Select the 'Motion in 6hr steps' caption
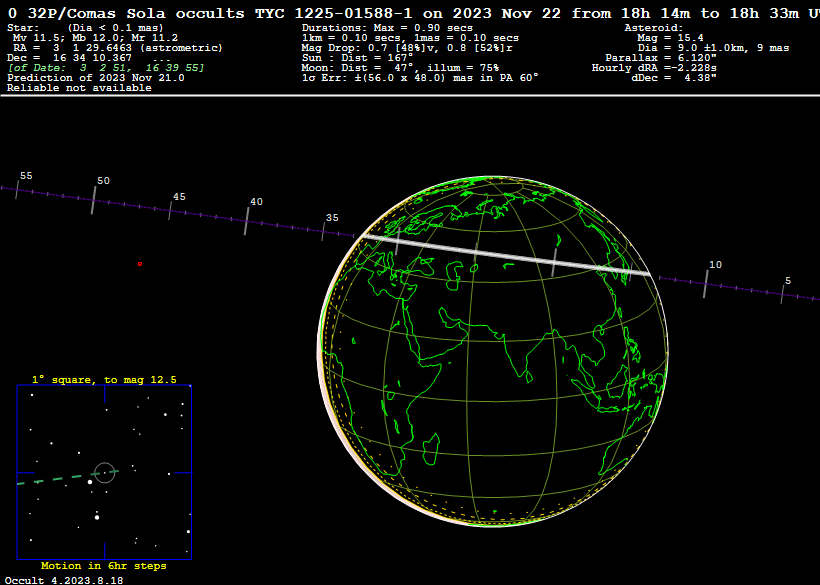 click(x=104, y=566)
